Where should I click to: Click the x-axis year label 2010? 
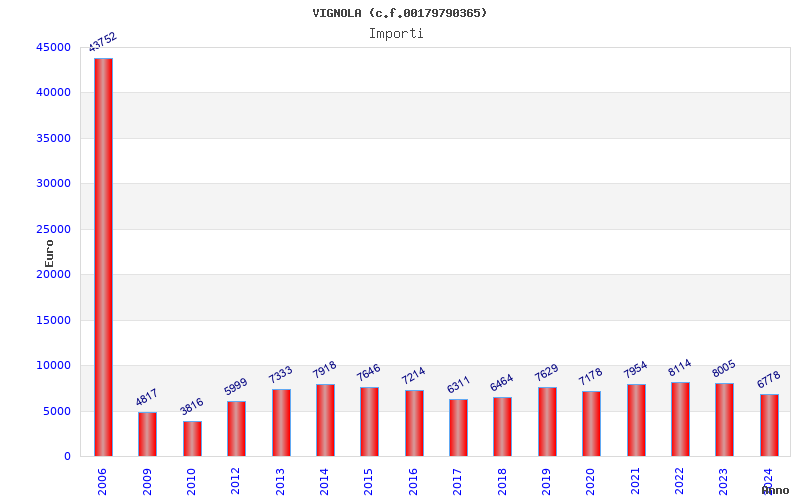pyautogui.click(x=191, y=482)
